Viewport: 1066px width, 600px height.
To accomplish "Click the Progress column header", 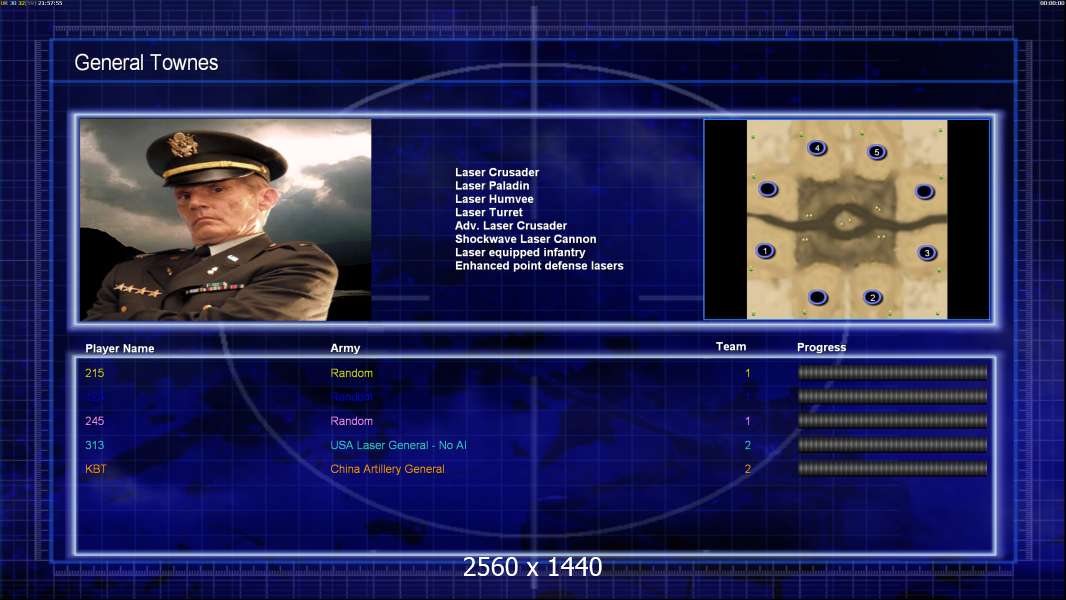I will click(x=821, y=347).
